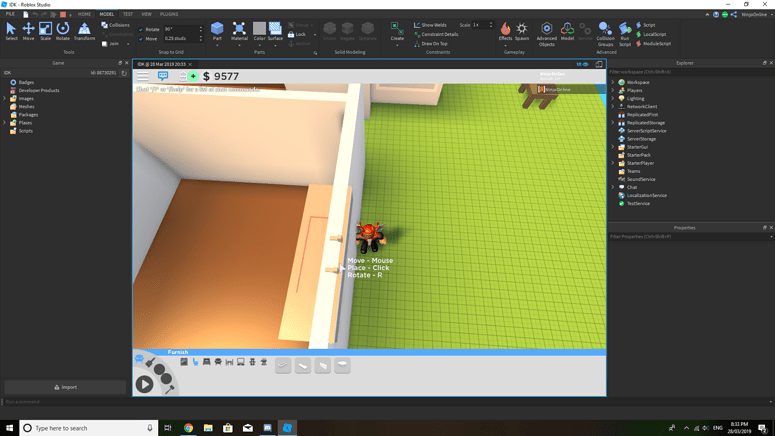Viewport: 775px width, 436px height.
Task: Click the green plus money icon
Action: (193, 76)
